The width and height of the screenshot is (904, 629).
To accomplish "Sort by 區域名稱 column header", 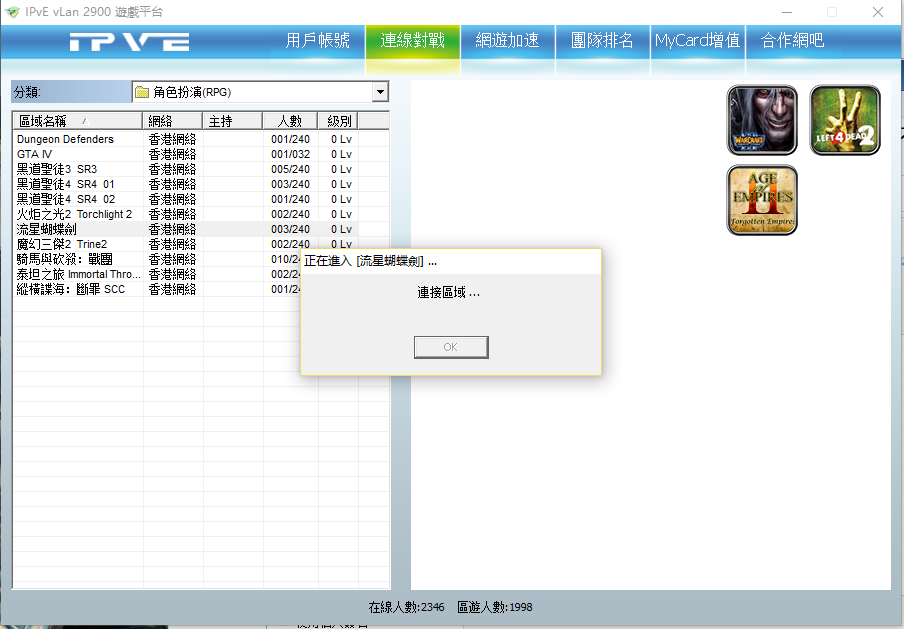I will click(77, 121).
